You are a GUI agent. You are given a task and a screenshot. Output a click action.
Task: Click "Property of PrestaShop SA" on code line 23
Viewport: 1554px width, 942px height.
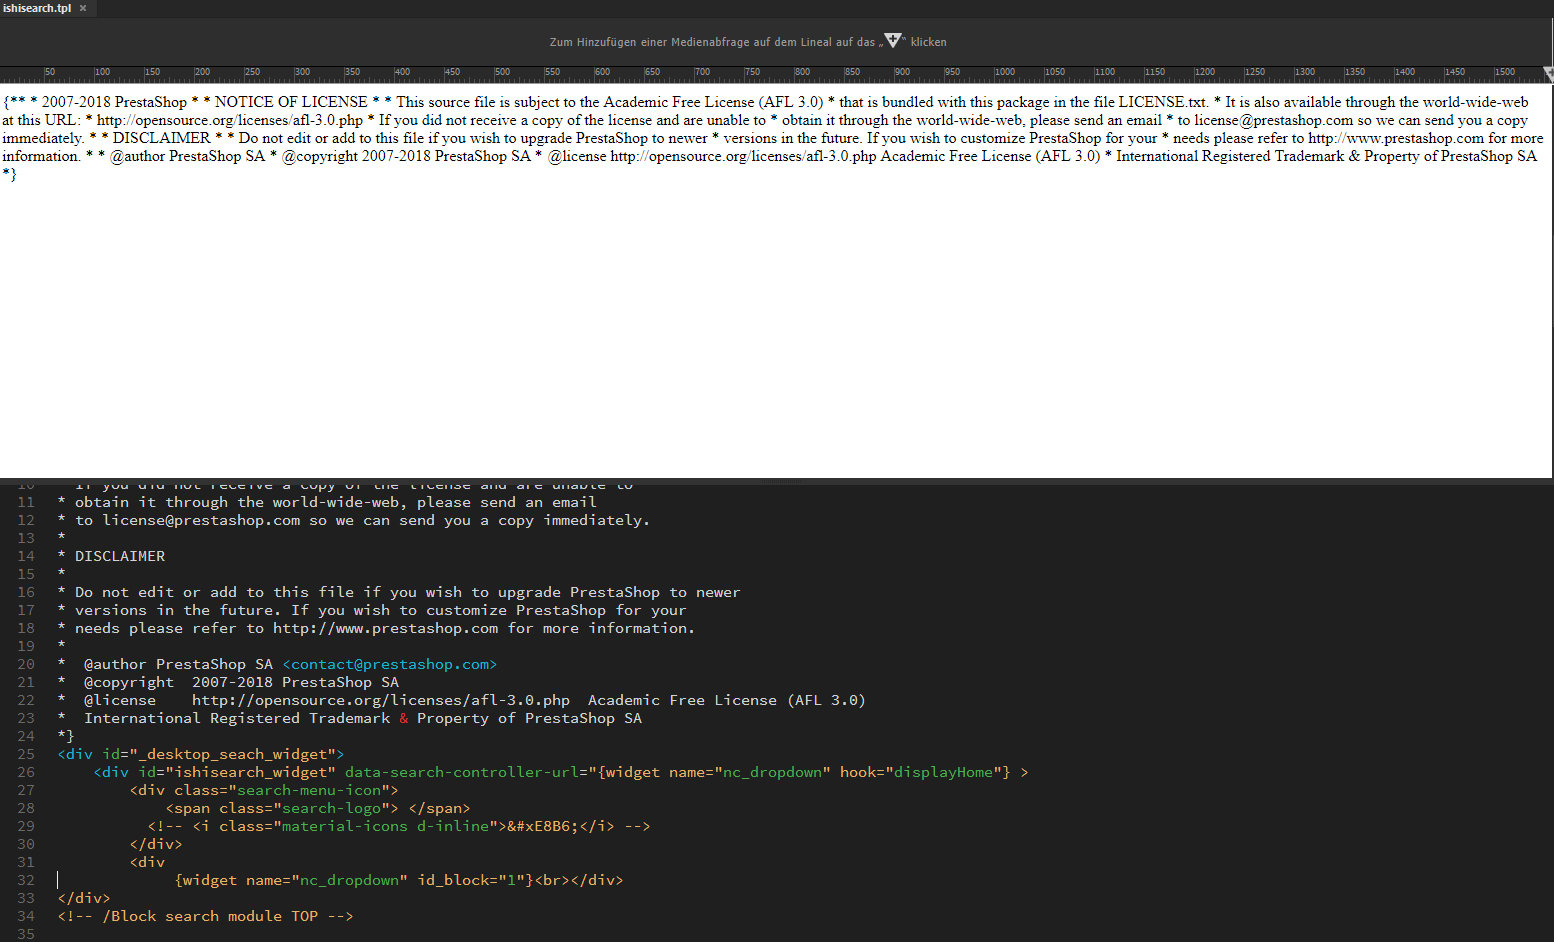point(529,718)
